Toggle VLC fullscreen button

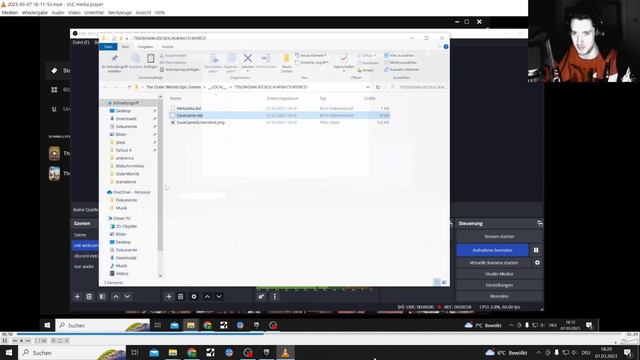tap(37, 340)
